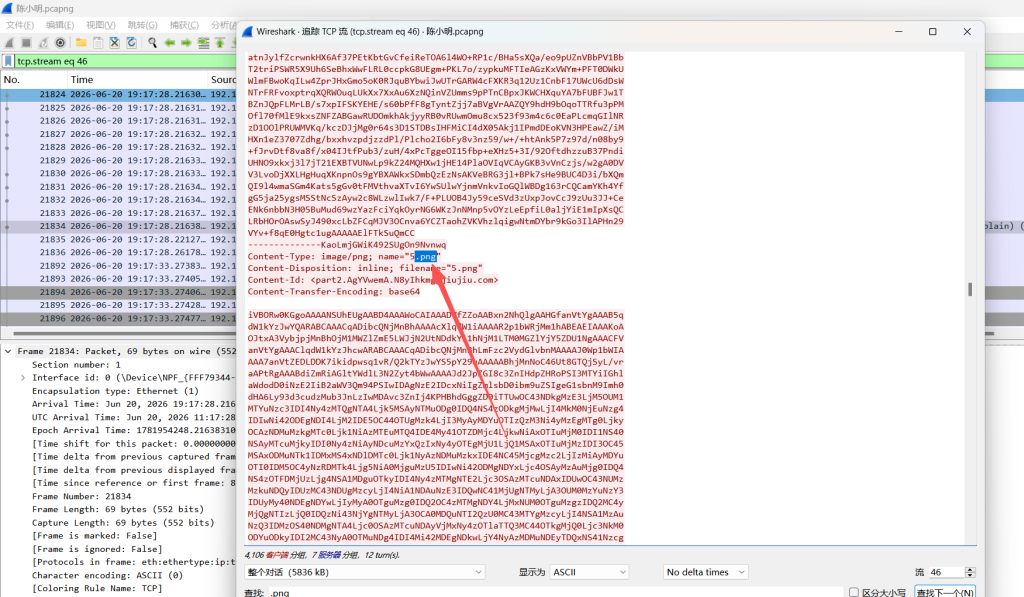Image resolution: width=1024 pixels, height=597 pixels.
Task: Open the ASCII display format dropdown
Action: [589, 572]
